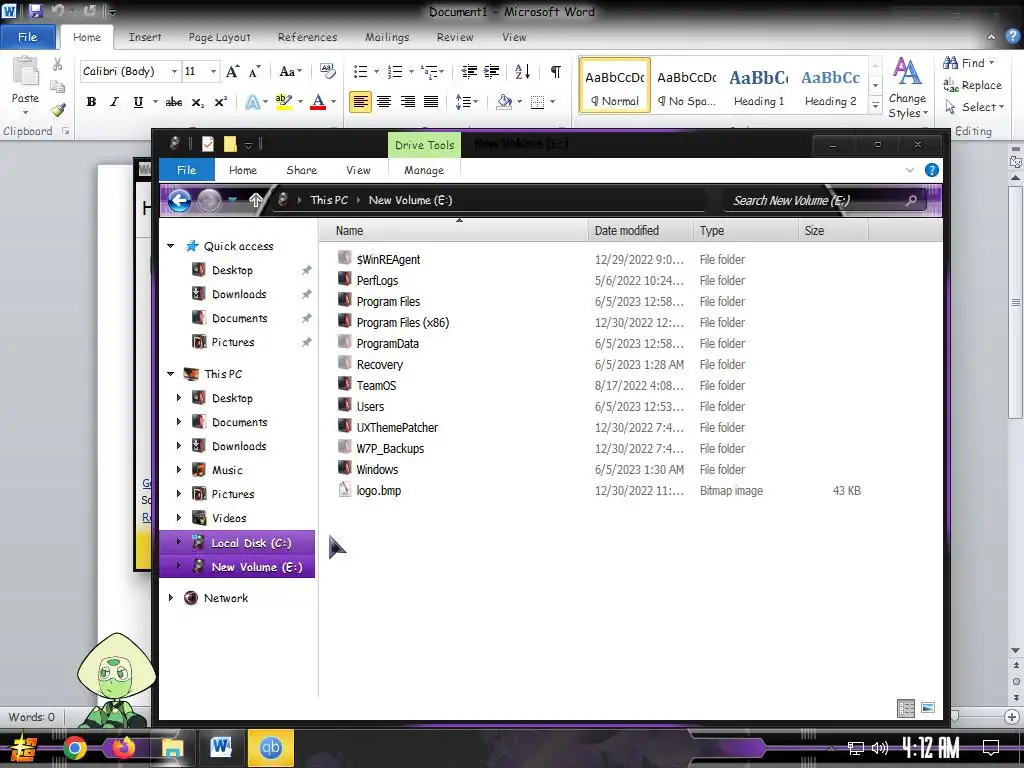
Task: Apply Subscript formatting in Word
Action: click(197, 102)
